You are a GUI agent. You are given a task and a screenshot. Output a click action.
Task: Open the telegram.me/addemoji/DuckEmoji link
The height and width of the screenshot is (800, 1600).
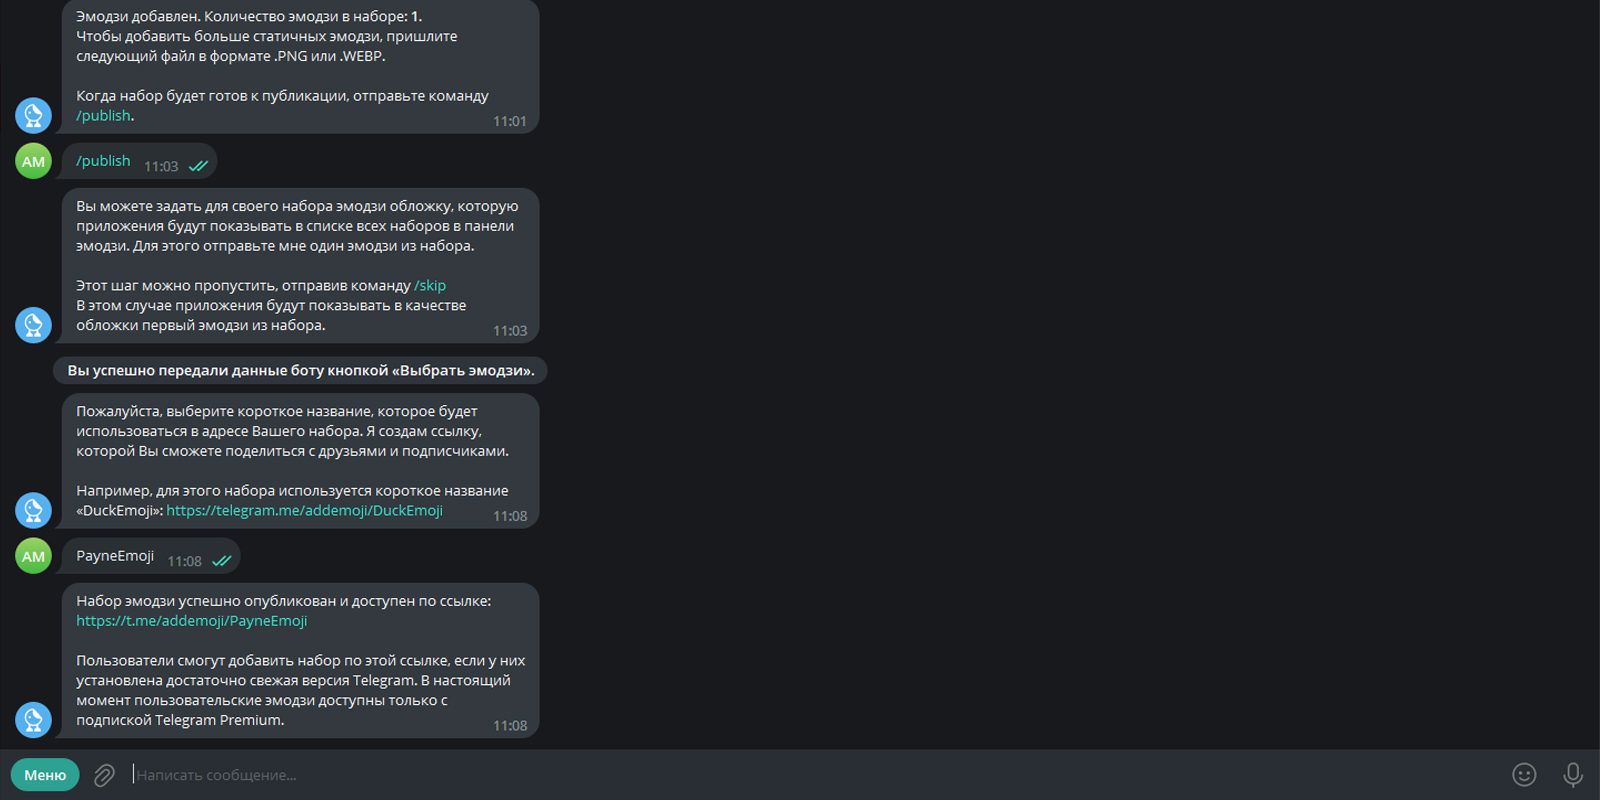click(x=304, y=511)
